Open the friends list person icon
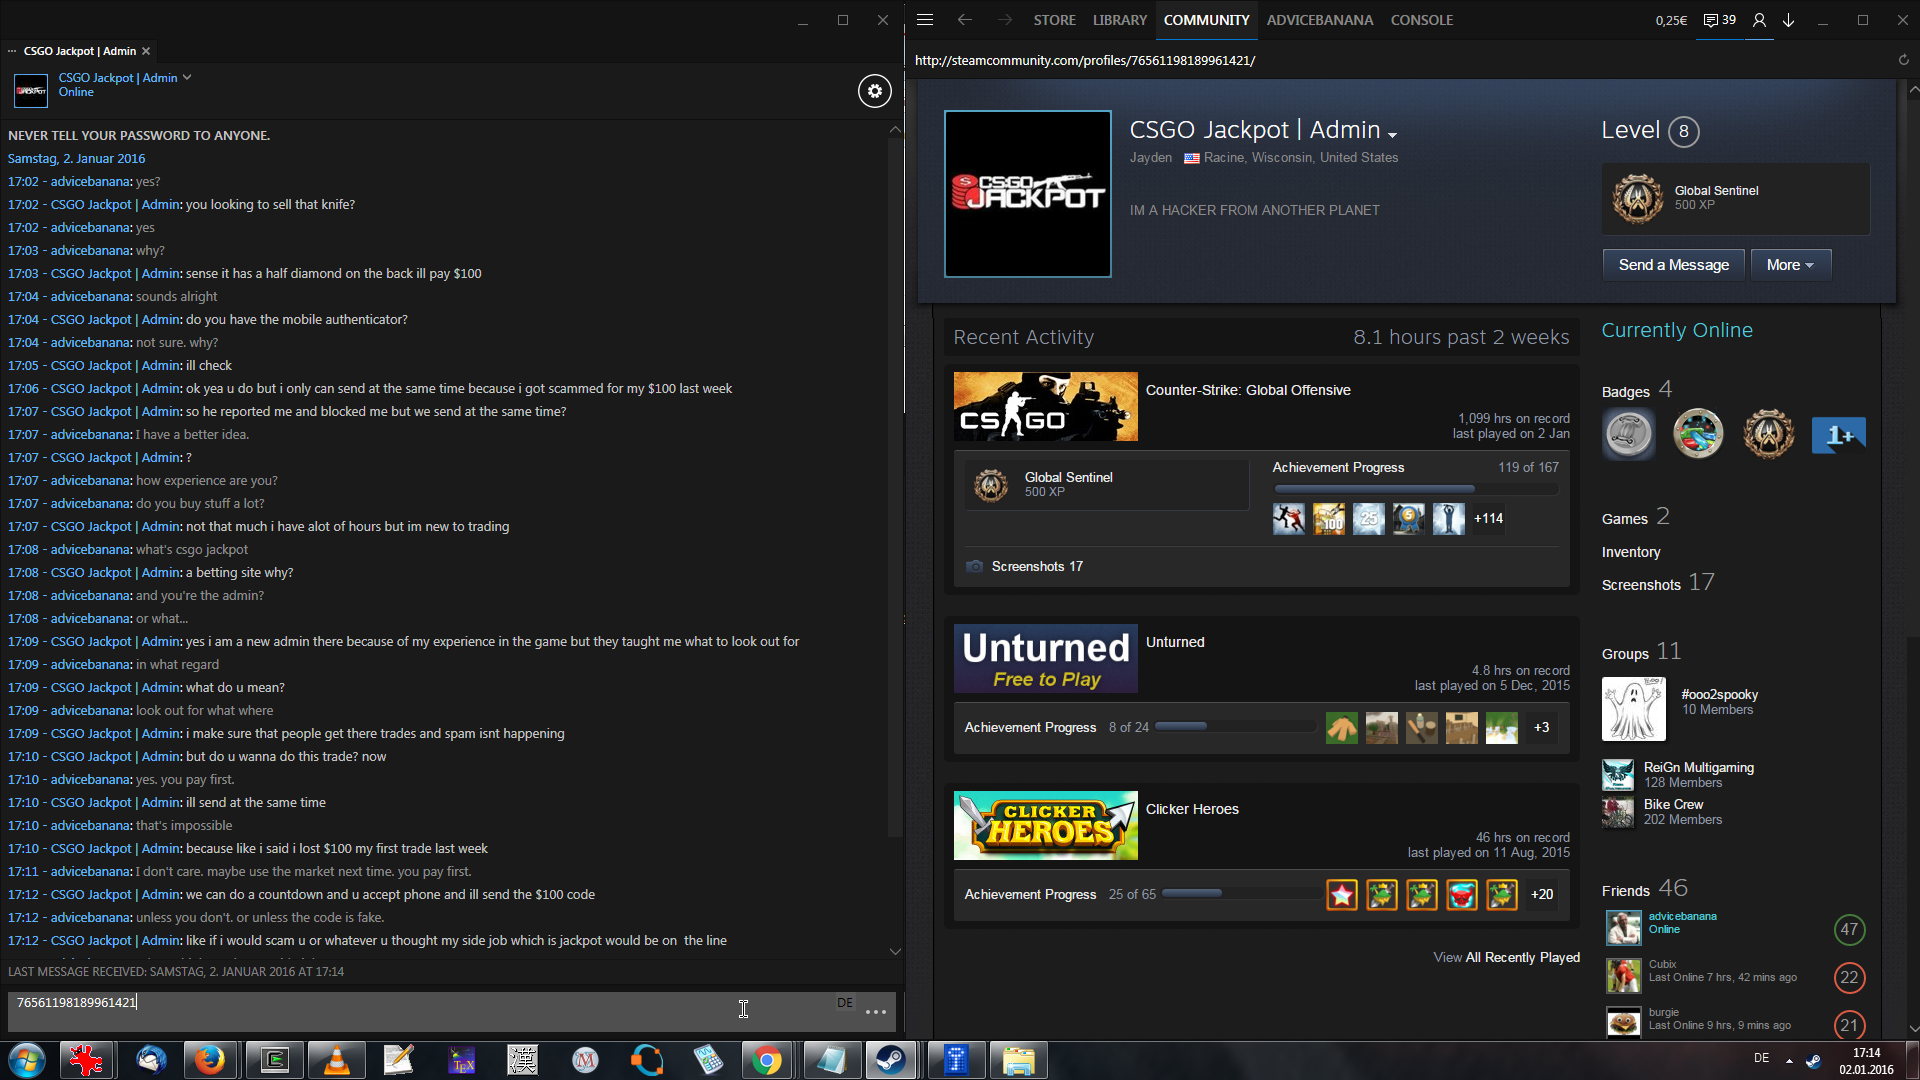Screen dimensions: 1920x1080 point(1759,20)
